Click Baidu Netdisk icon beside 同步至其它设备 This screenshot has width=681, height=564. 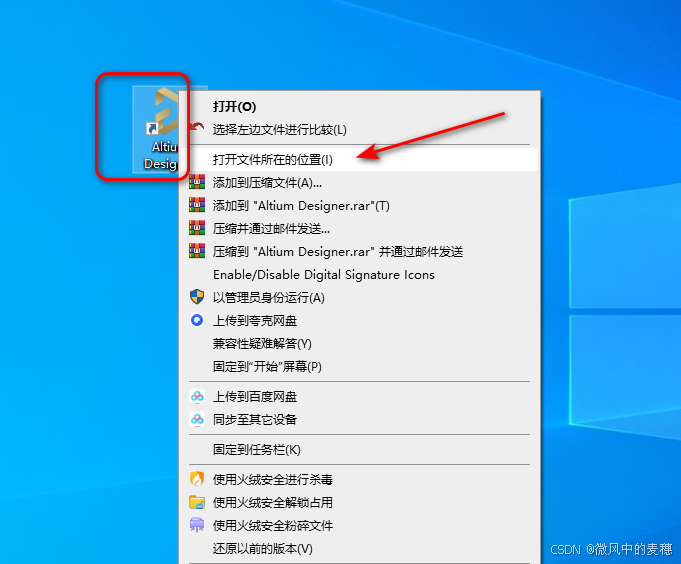tap(197, 419)
